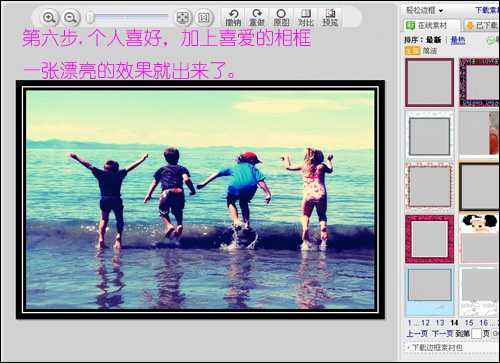Go to the 下一页 next page

coord(442,333)
